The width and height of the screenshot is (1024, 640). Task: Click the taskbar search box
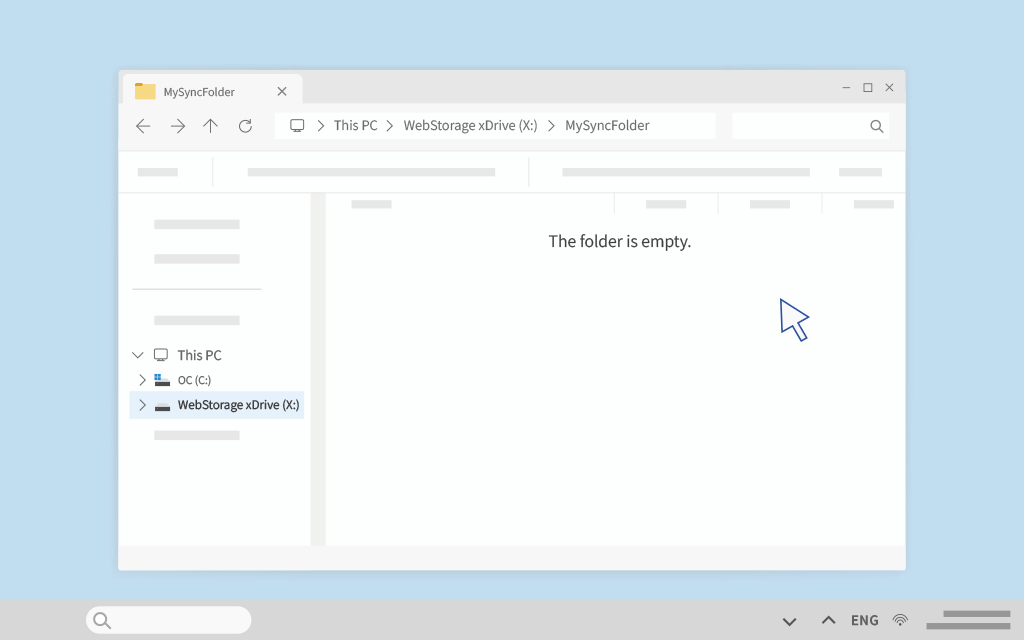(168, 620)
